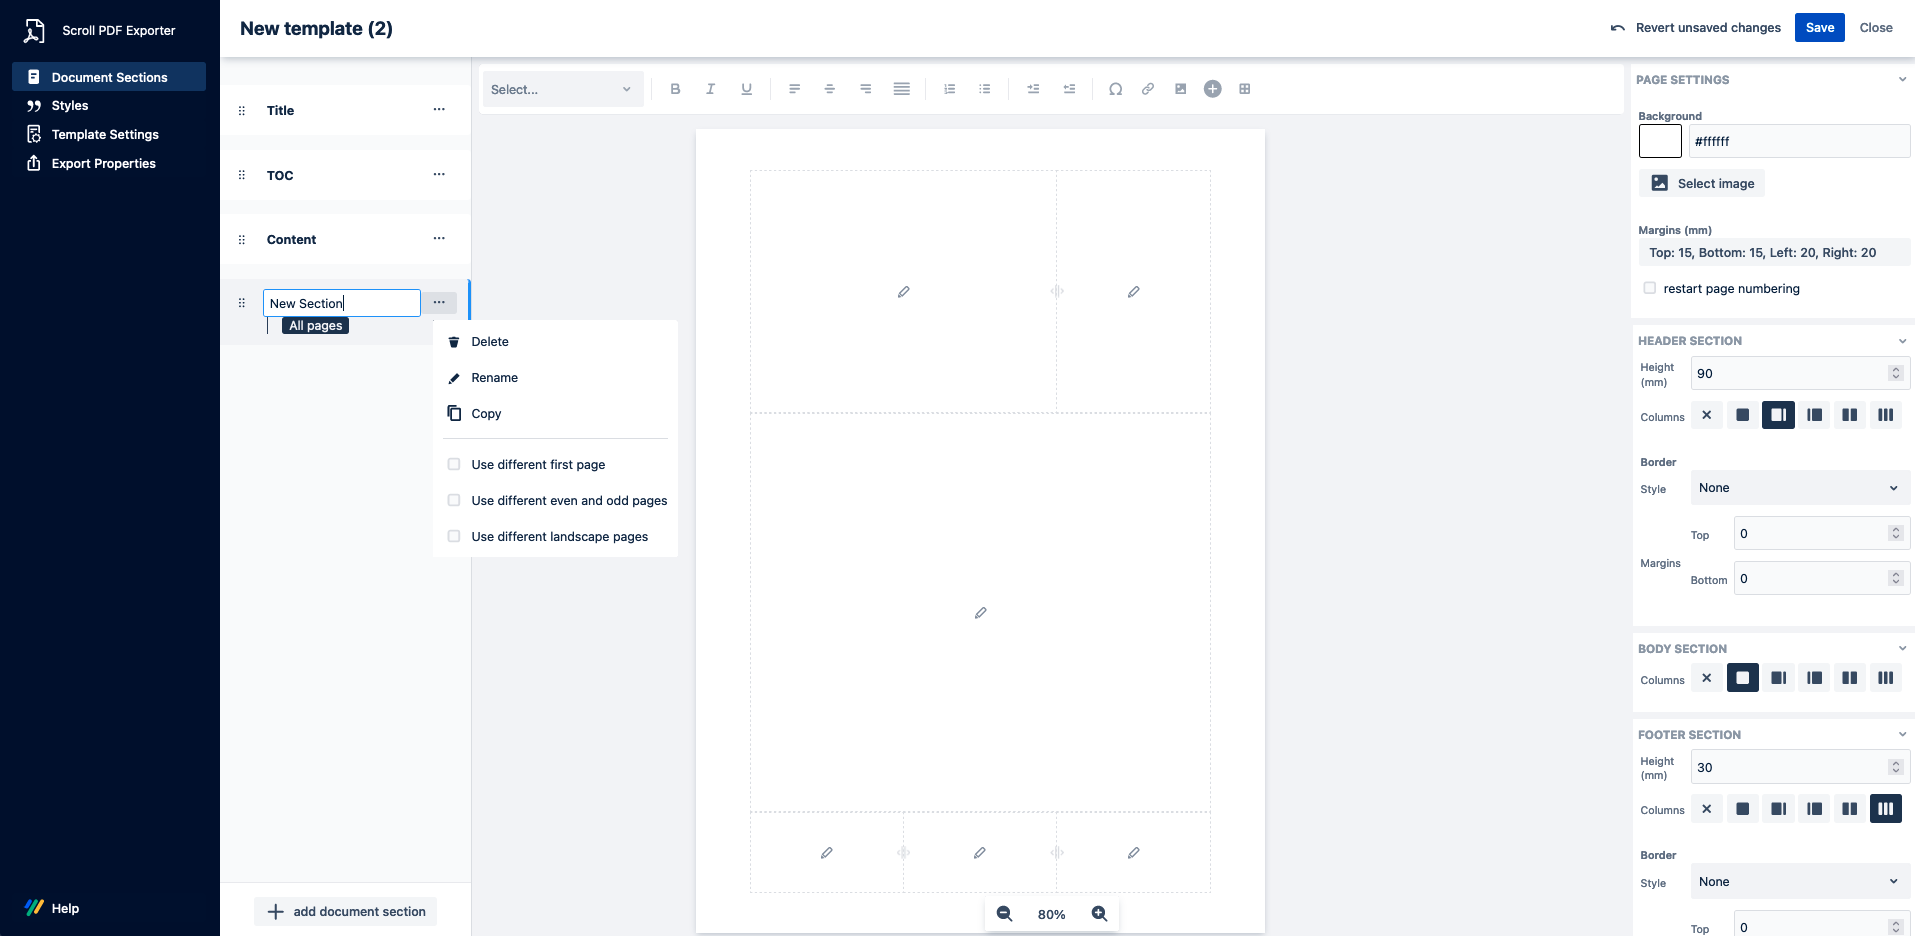Open the header Border Style dropdown

pyautogui.click(x=1797, y=488)
